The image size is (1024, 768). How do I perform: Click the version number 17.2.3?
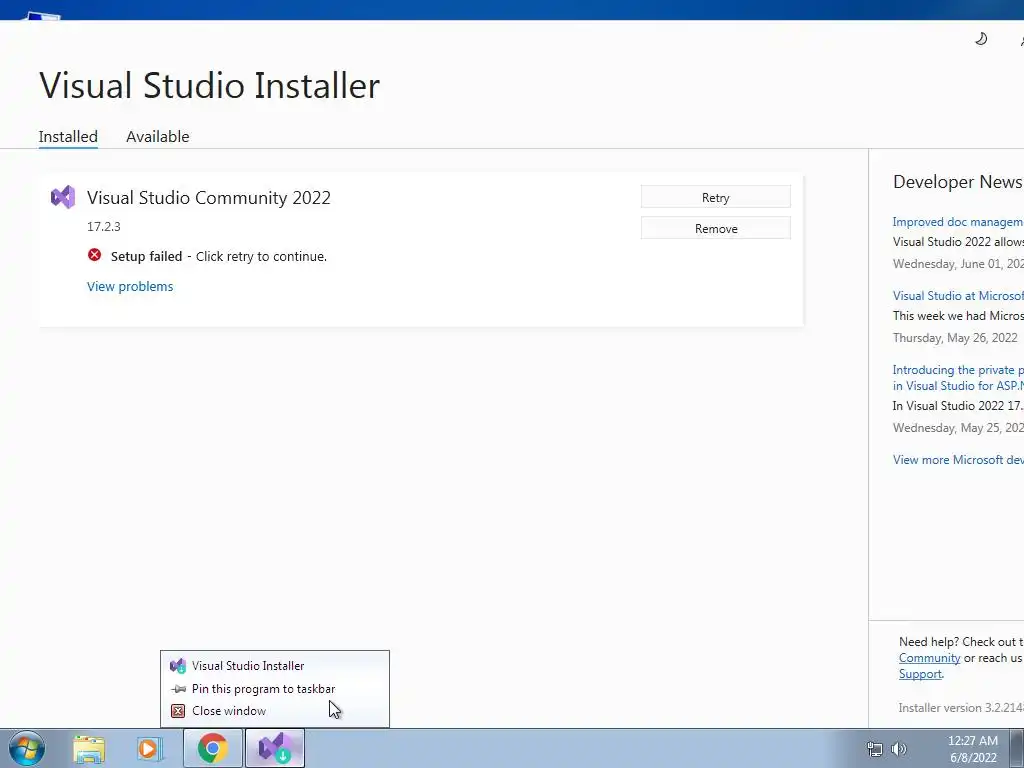click(104, 227)
